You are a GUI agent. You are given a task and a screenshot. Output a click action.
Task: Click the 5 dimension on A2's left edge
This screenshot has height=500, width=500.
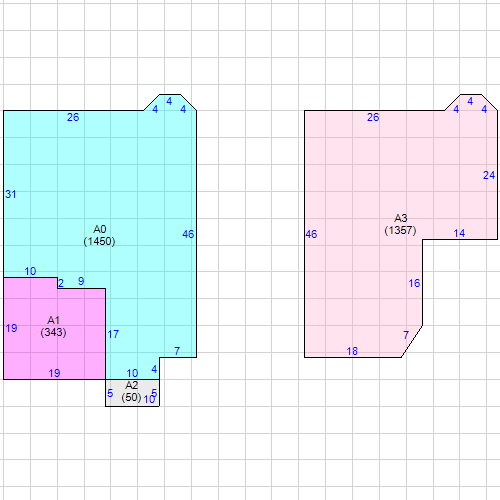[110, 393]
